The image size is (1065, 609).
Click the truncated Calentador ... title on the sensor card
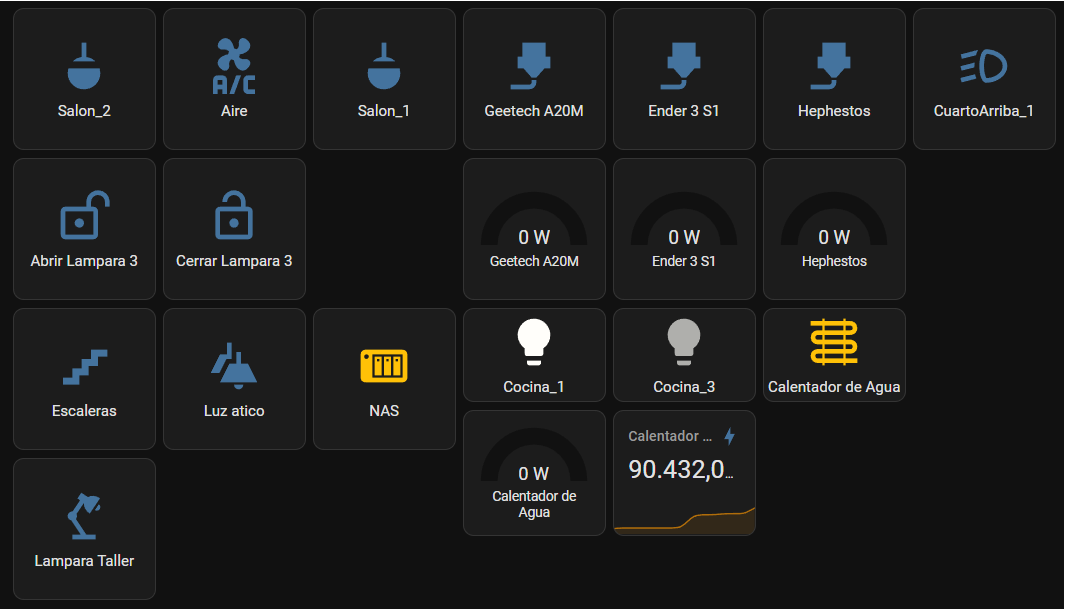(x=670, y=436)
